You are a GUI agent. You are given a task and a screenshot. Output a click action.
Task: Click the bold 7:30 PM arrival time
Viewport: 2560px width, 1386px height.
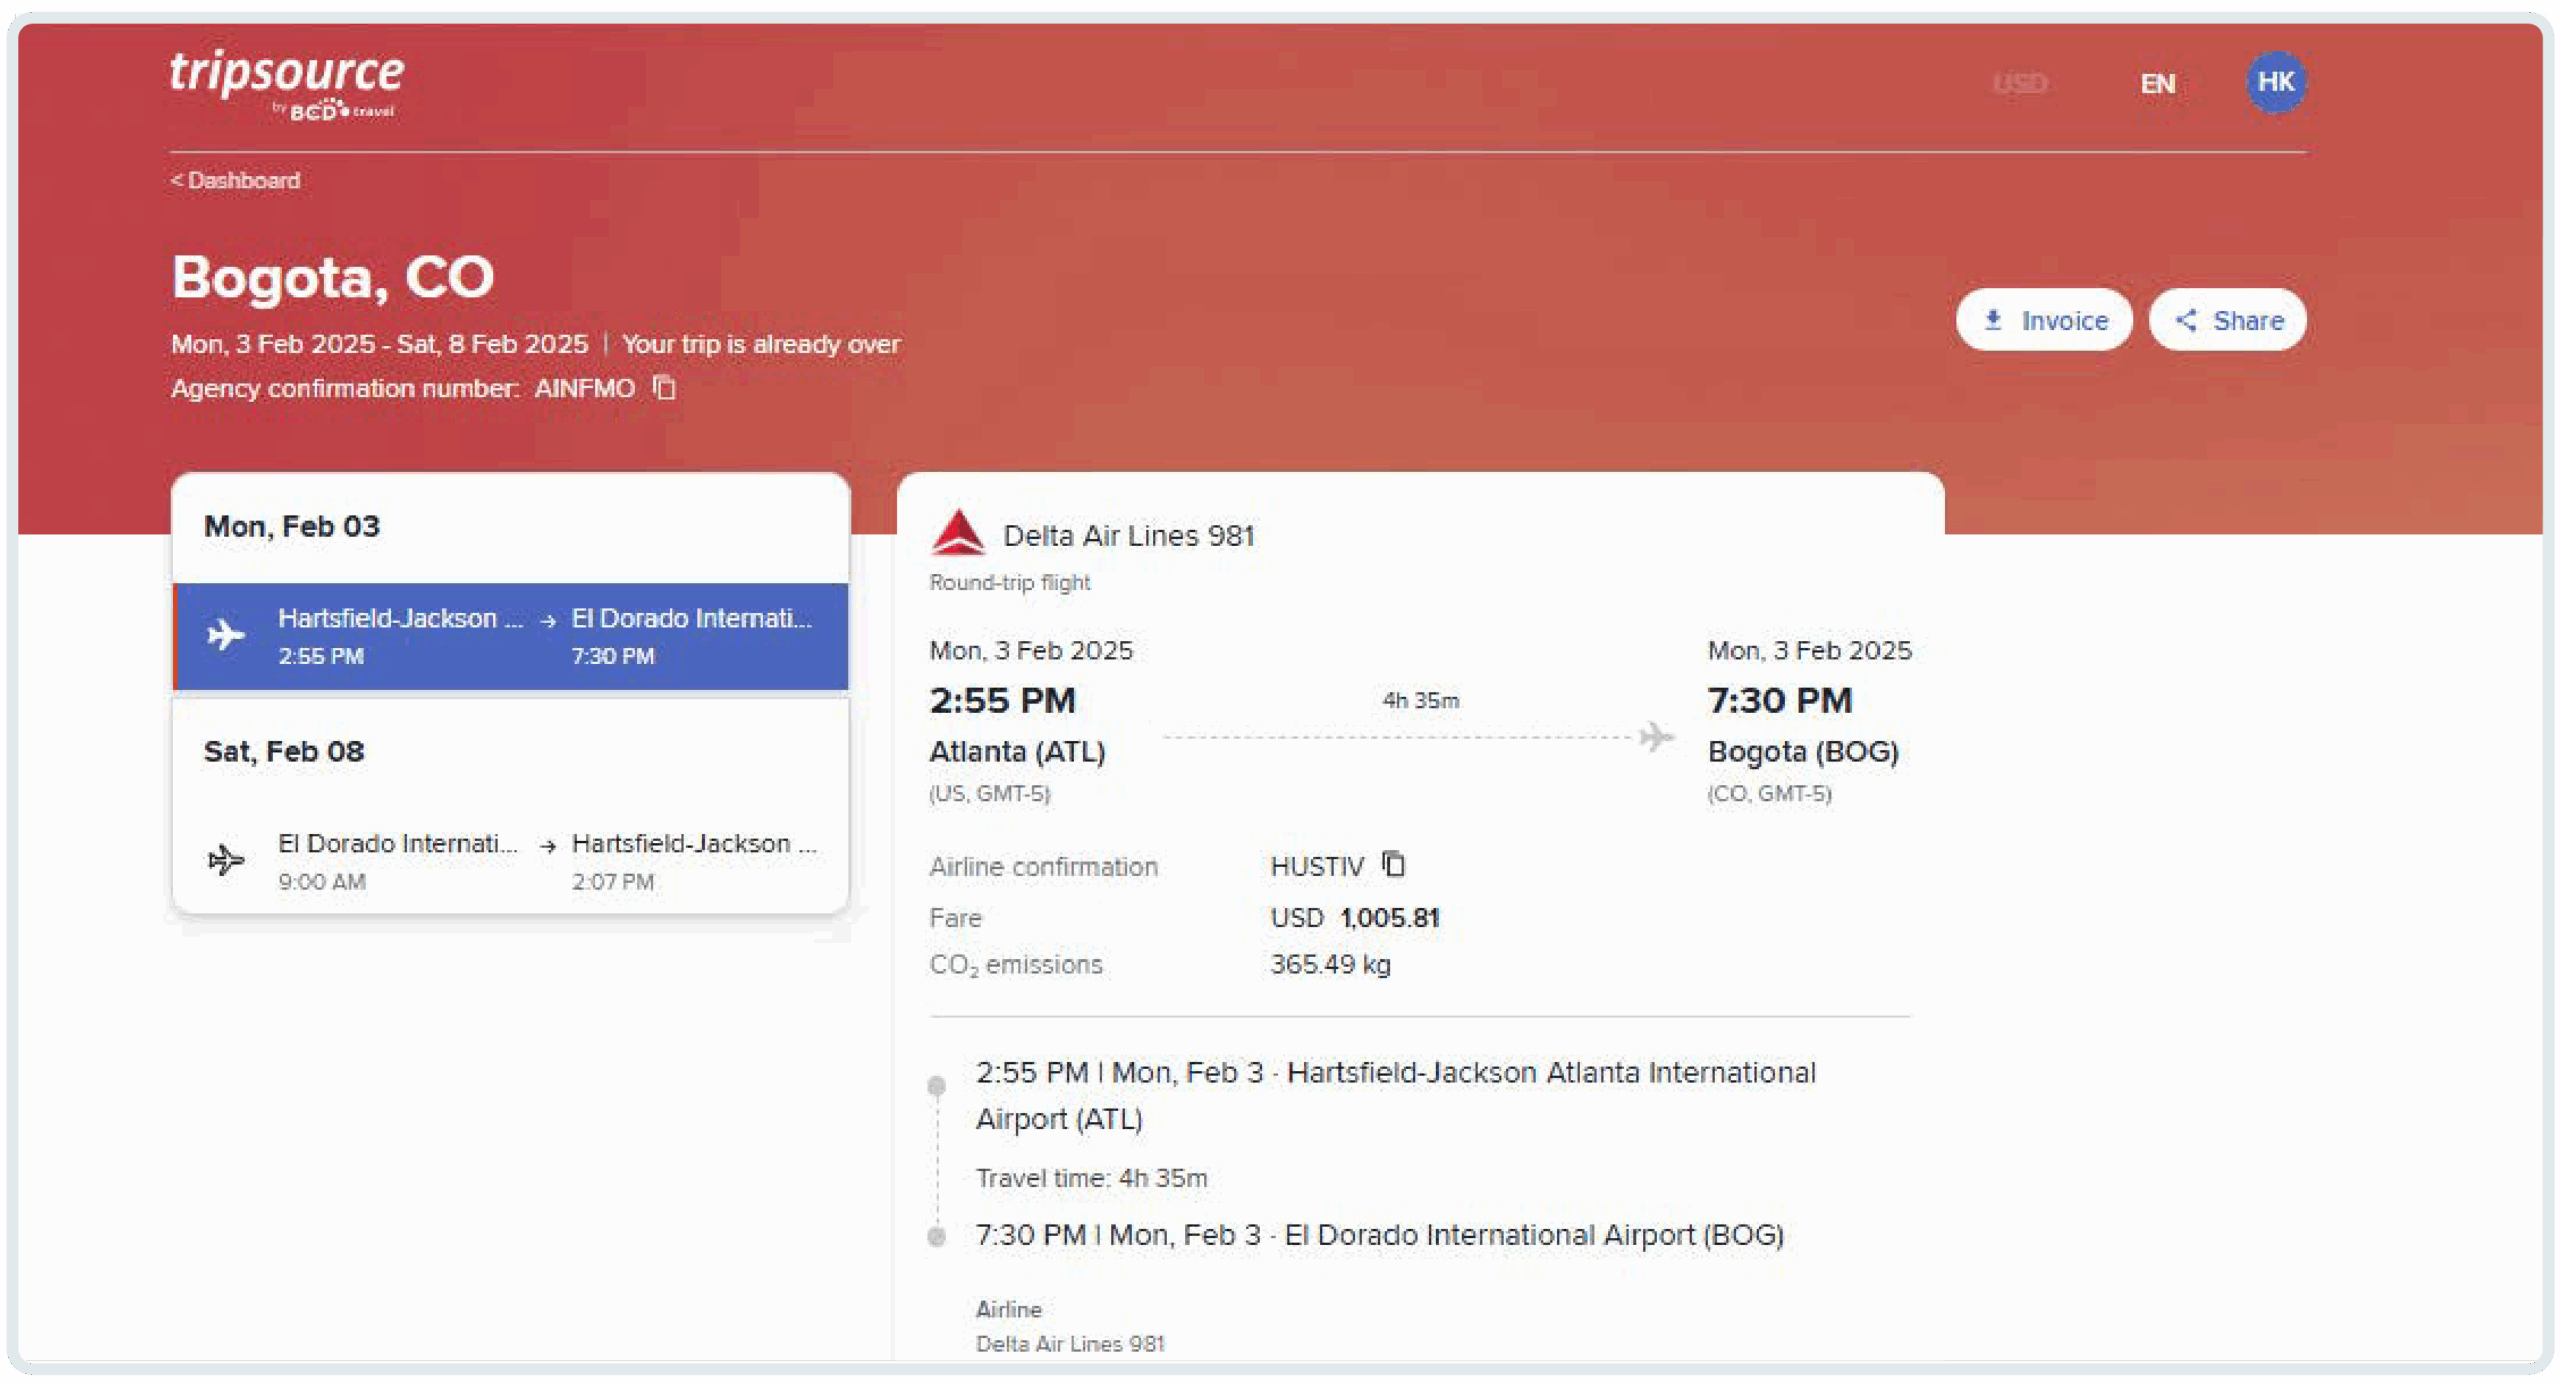pos(1780,700)
